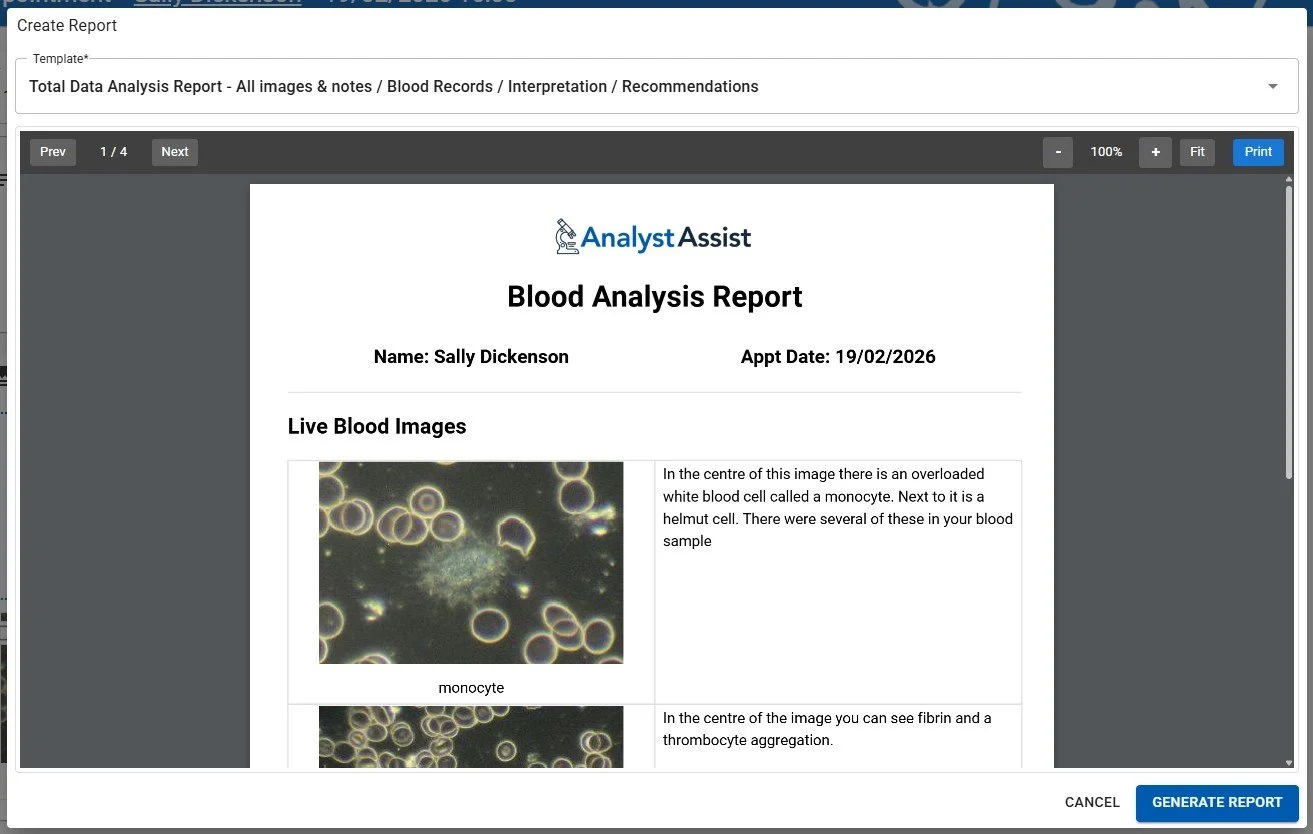Click 'Appt Date: 19/02/2026' text
The image size is (1313, 834).
click(838, 357)
